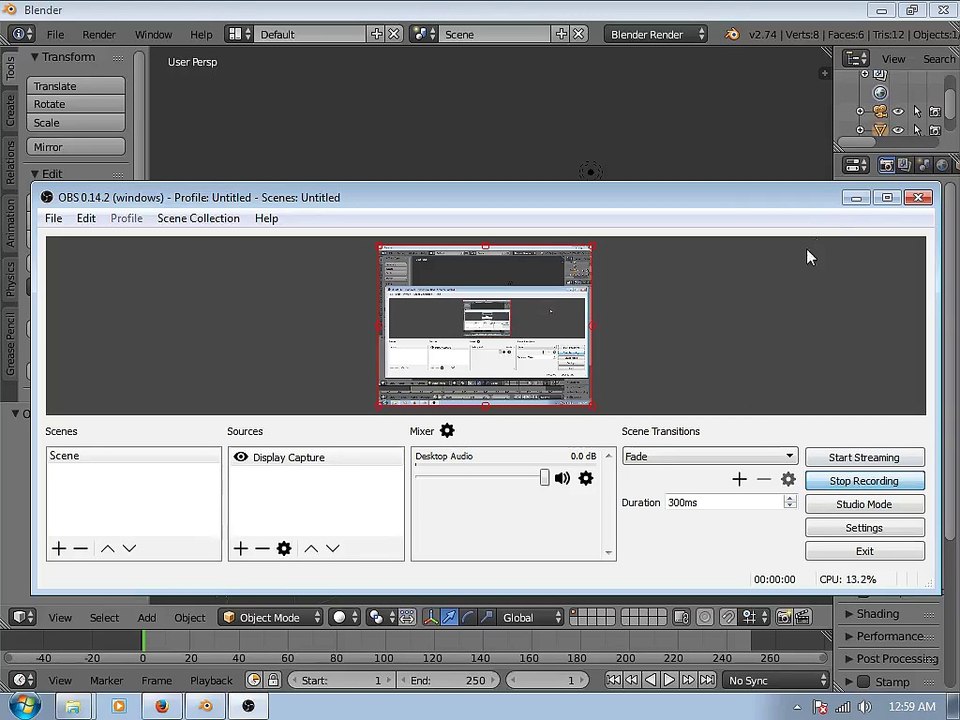Viewport: 960px width, 720px height.
Task: Toggle proportional editing circle in 3D header
Action: (x=705, y=617)
